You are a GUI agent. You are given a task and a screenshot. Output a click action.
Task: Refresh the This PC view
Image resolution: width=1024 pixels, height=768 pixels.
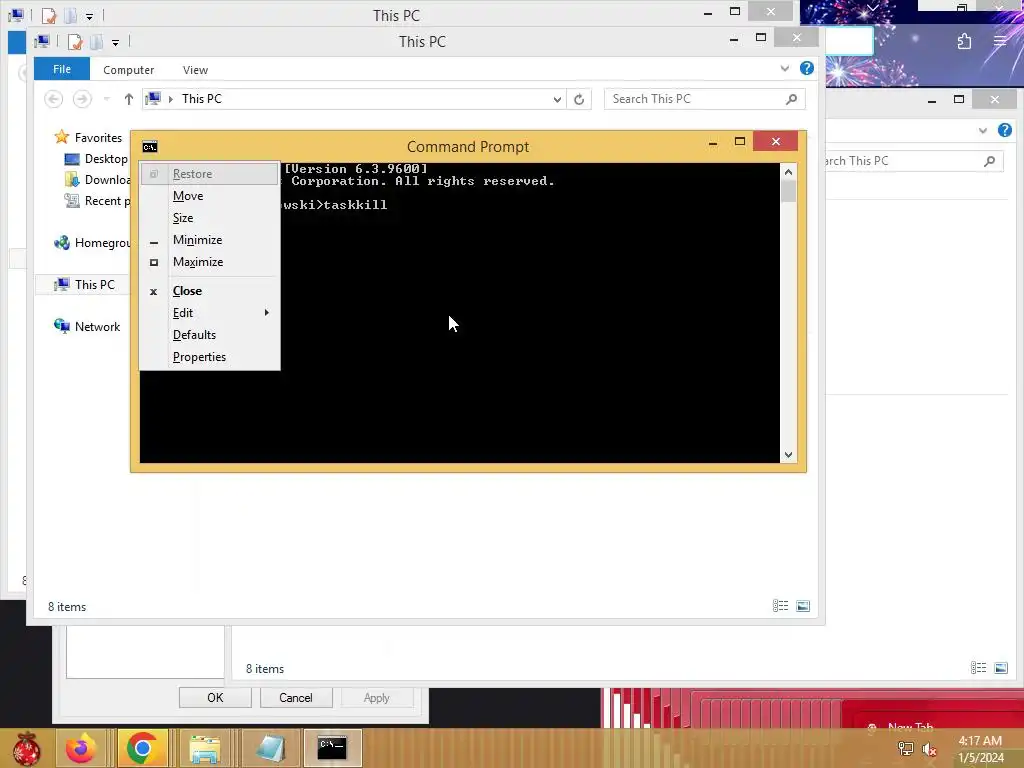(579, 99)
